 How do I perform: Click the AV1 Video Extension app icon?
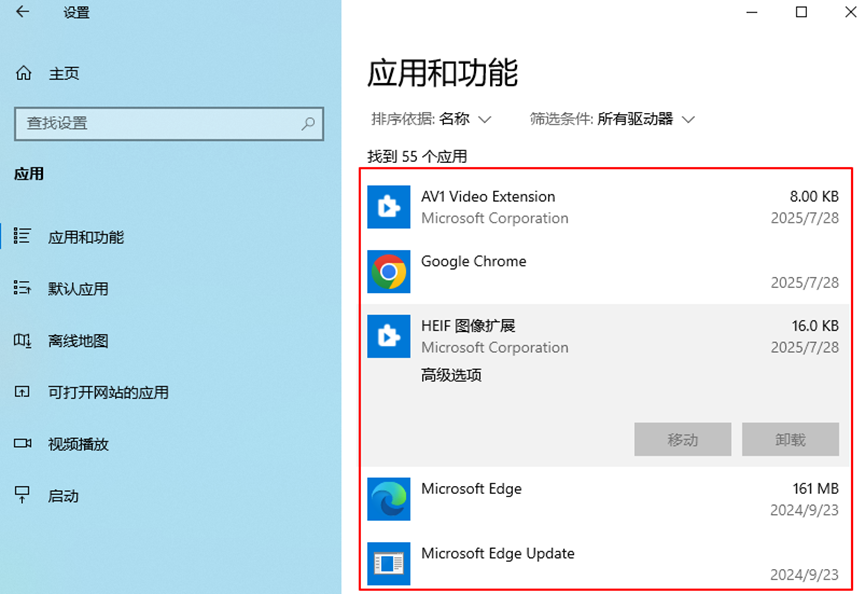pos(389,207)
